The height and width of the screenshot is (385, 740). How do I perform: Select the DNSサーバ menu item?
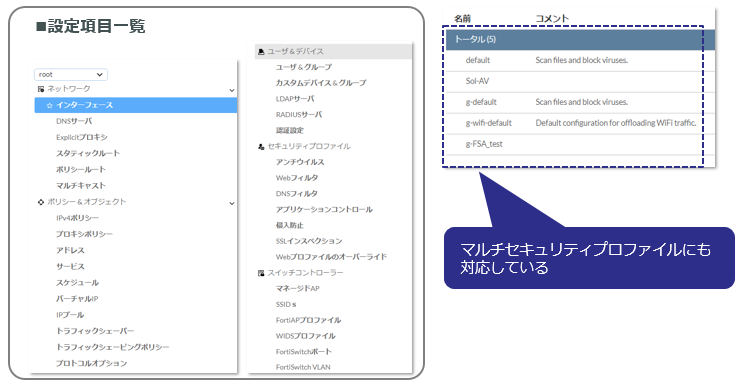tap(74, 121)
